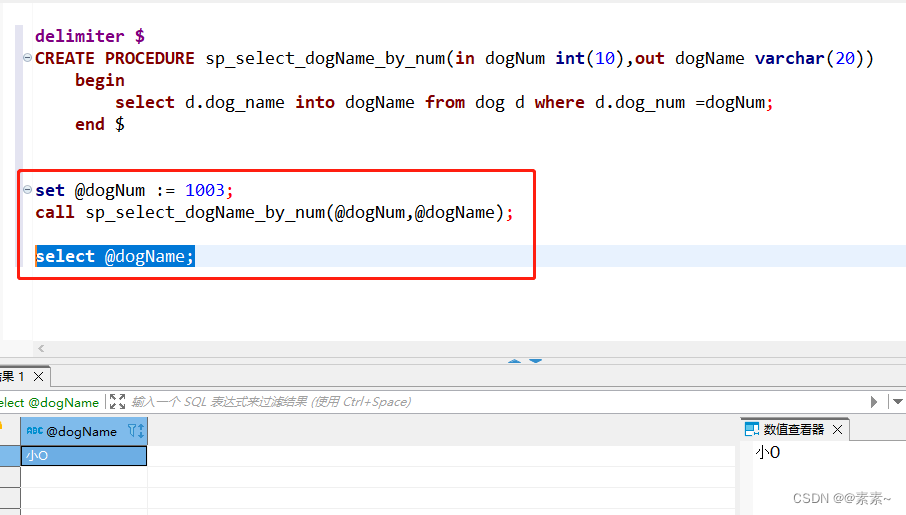Viewport: 906px width, 515px height.
Task: Click the expand filter panel icon
Action: [117, 401]
